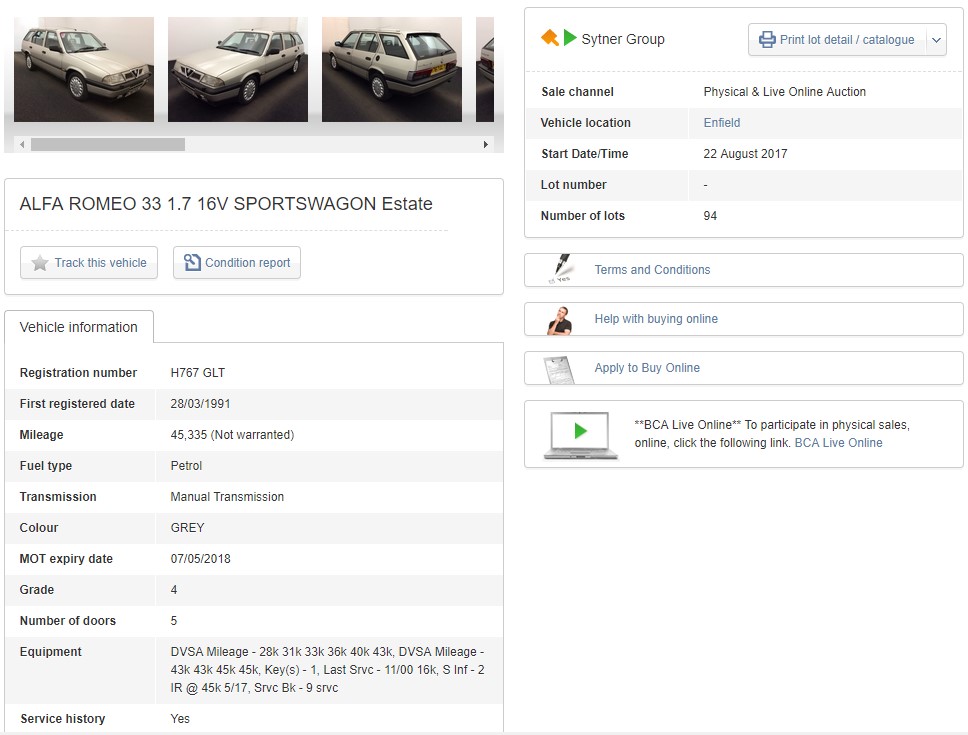This screenshot has height=735, width=968.
Task: Click the Start Date/Time label
Action: tap(585, 154)
